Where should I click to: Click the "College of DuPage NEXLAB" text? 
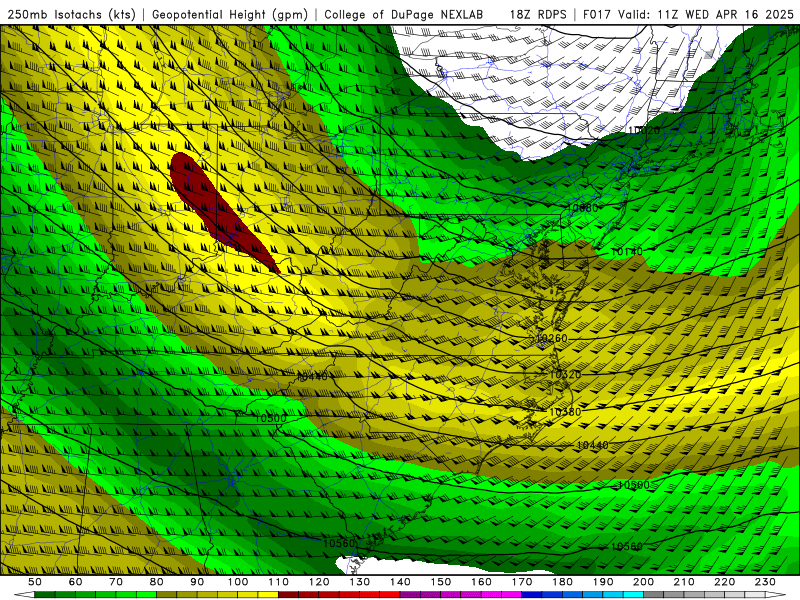point(404,14)
